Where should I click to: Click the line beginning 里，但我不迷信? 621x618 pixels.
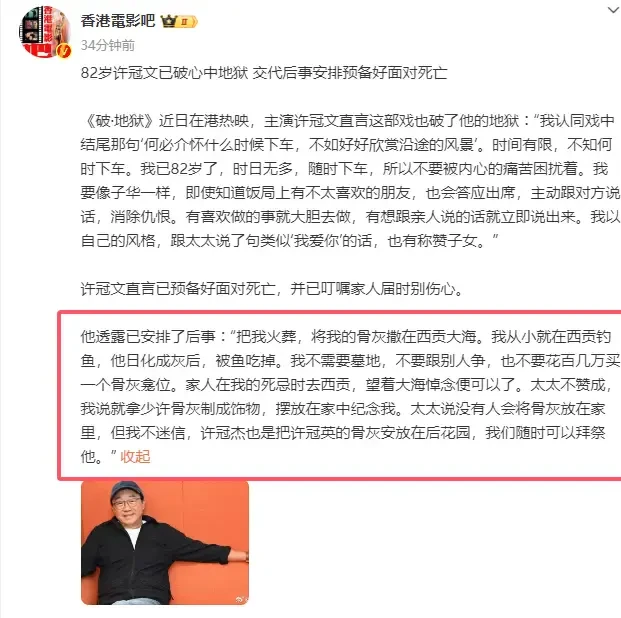(x=343, y=433)
